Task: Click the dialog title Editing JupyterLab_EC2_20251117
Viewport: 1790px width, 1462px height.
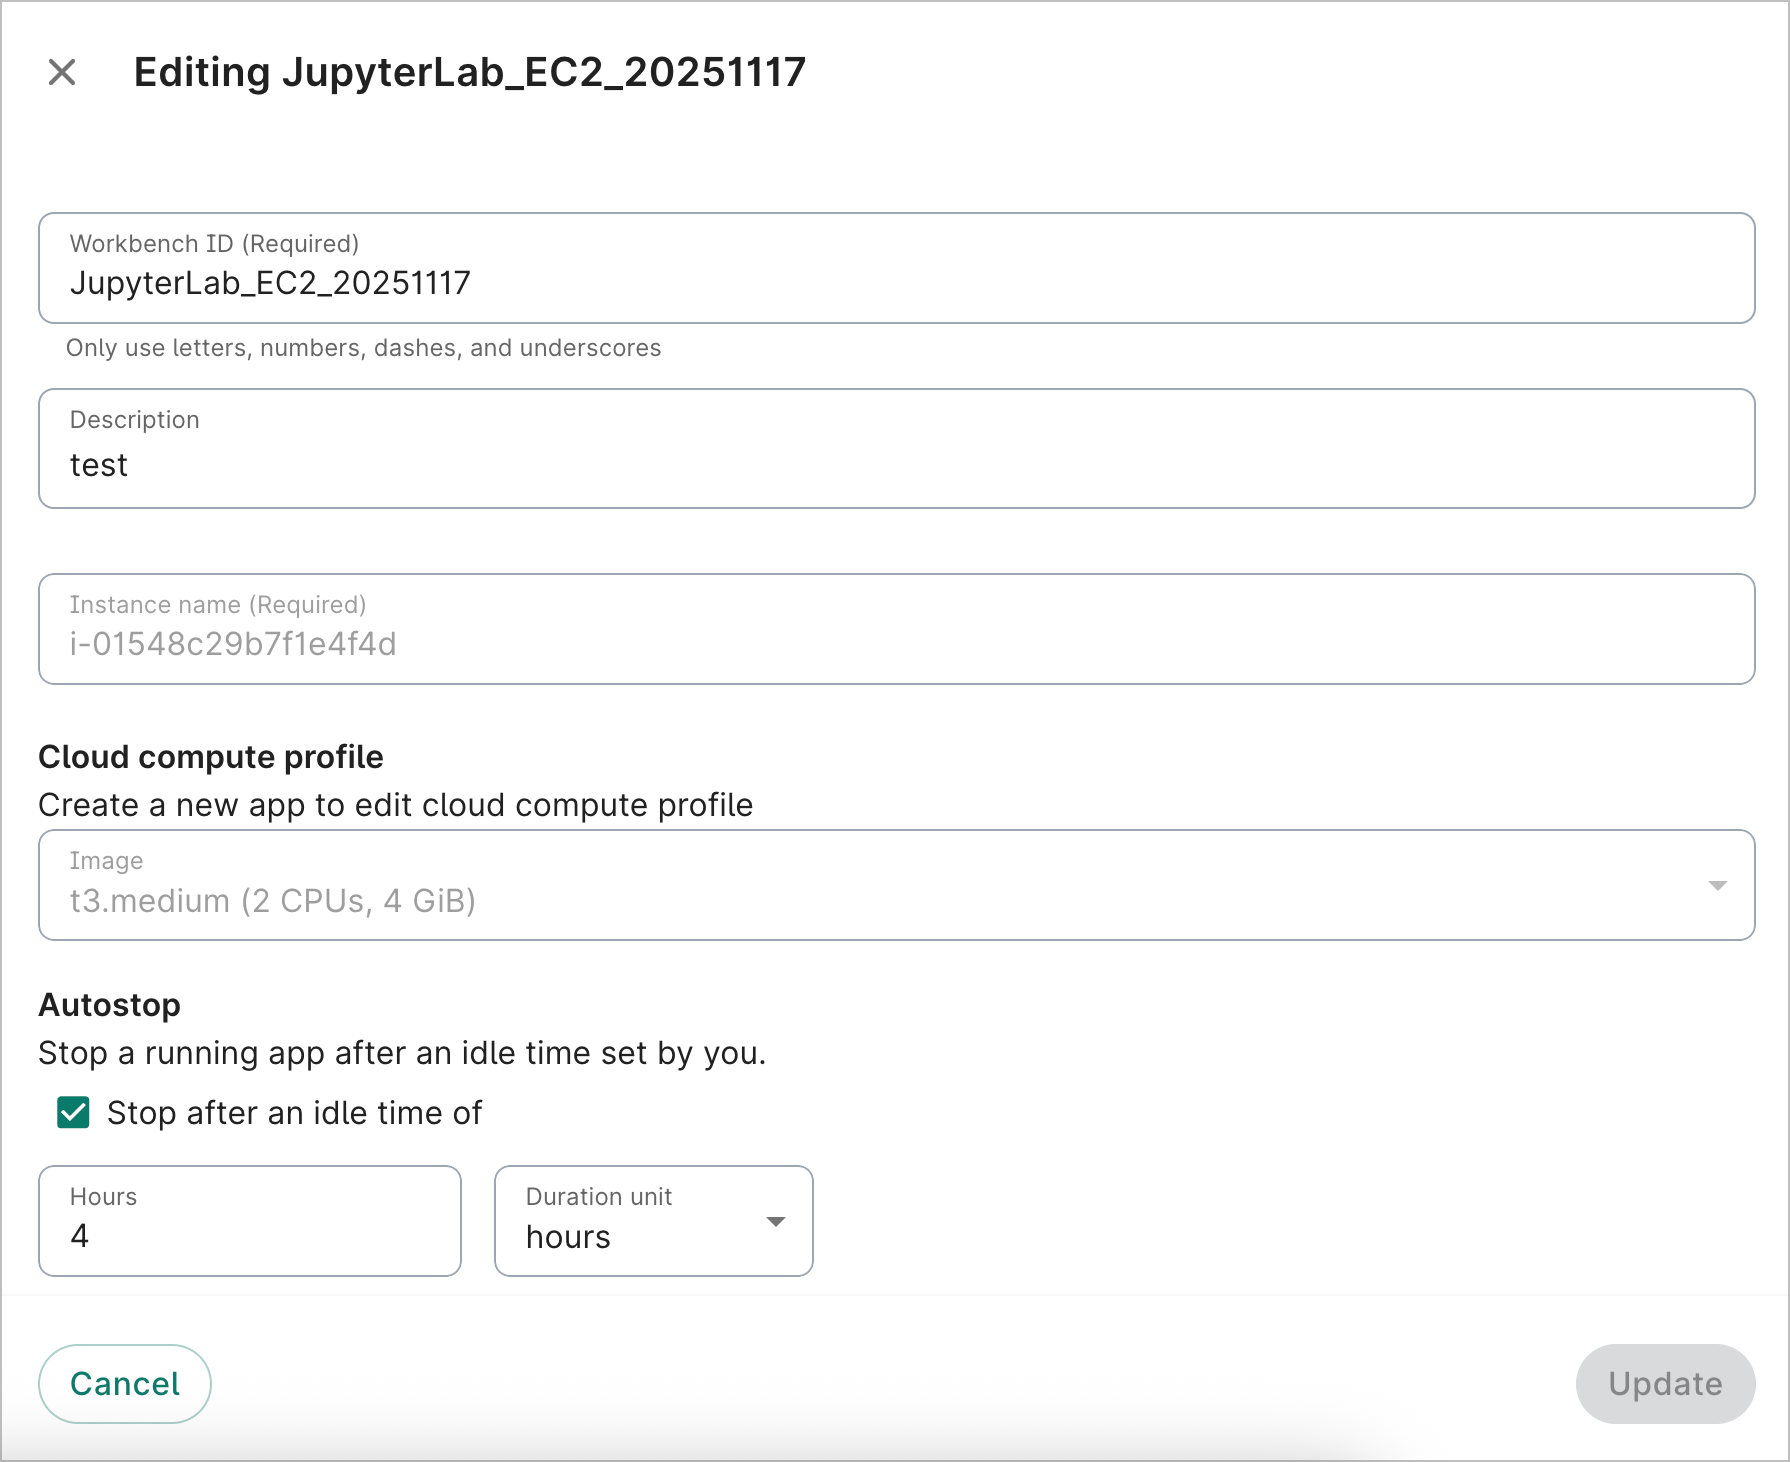Action: point(470,72)
